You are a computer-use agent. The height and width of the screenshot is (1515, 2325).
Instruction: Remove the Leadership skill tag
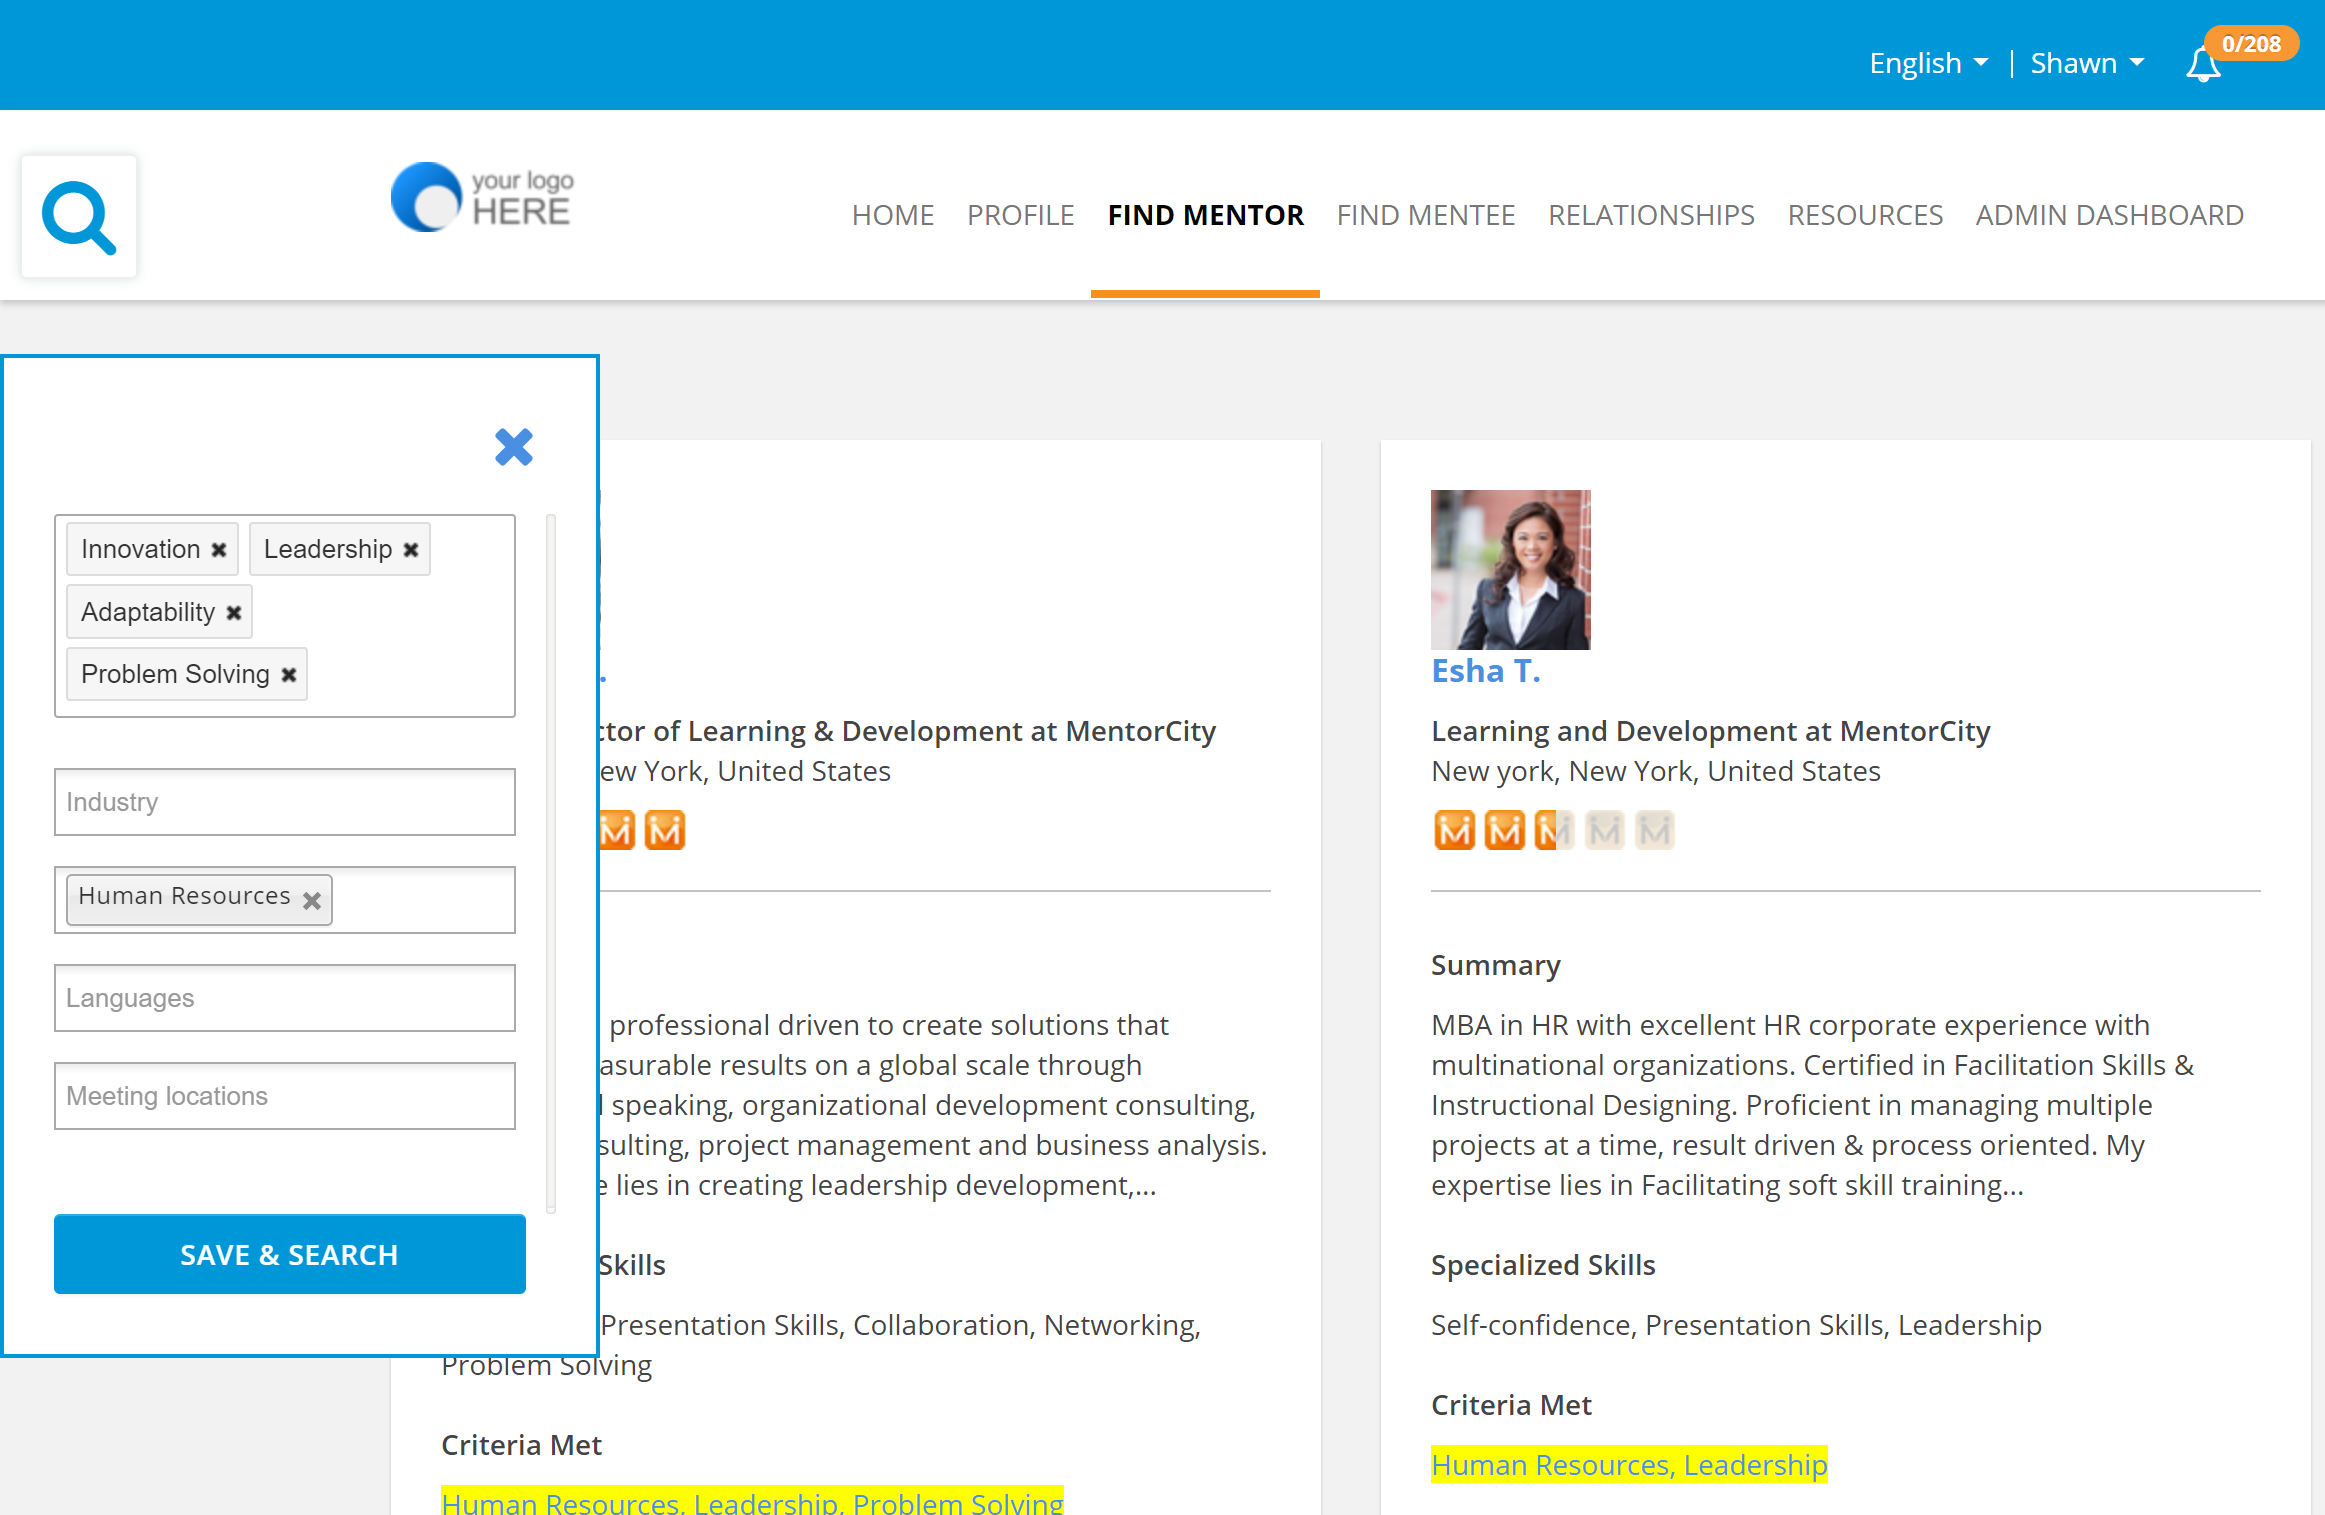tap(411, 550)
